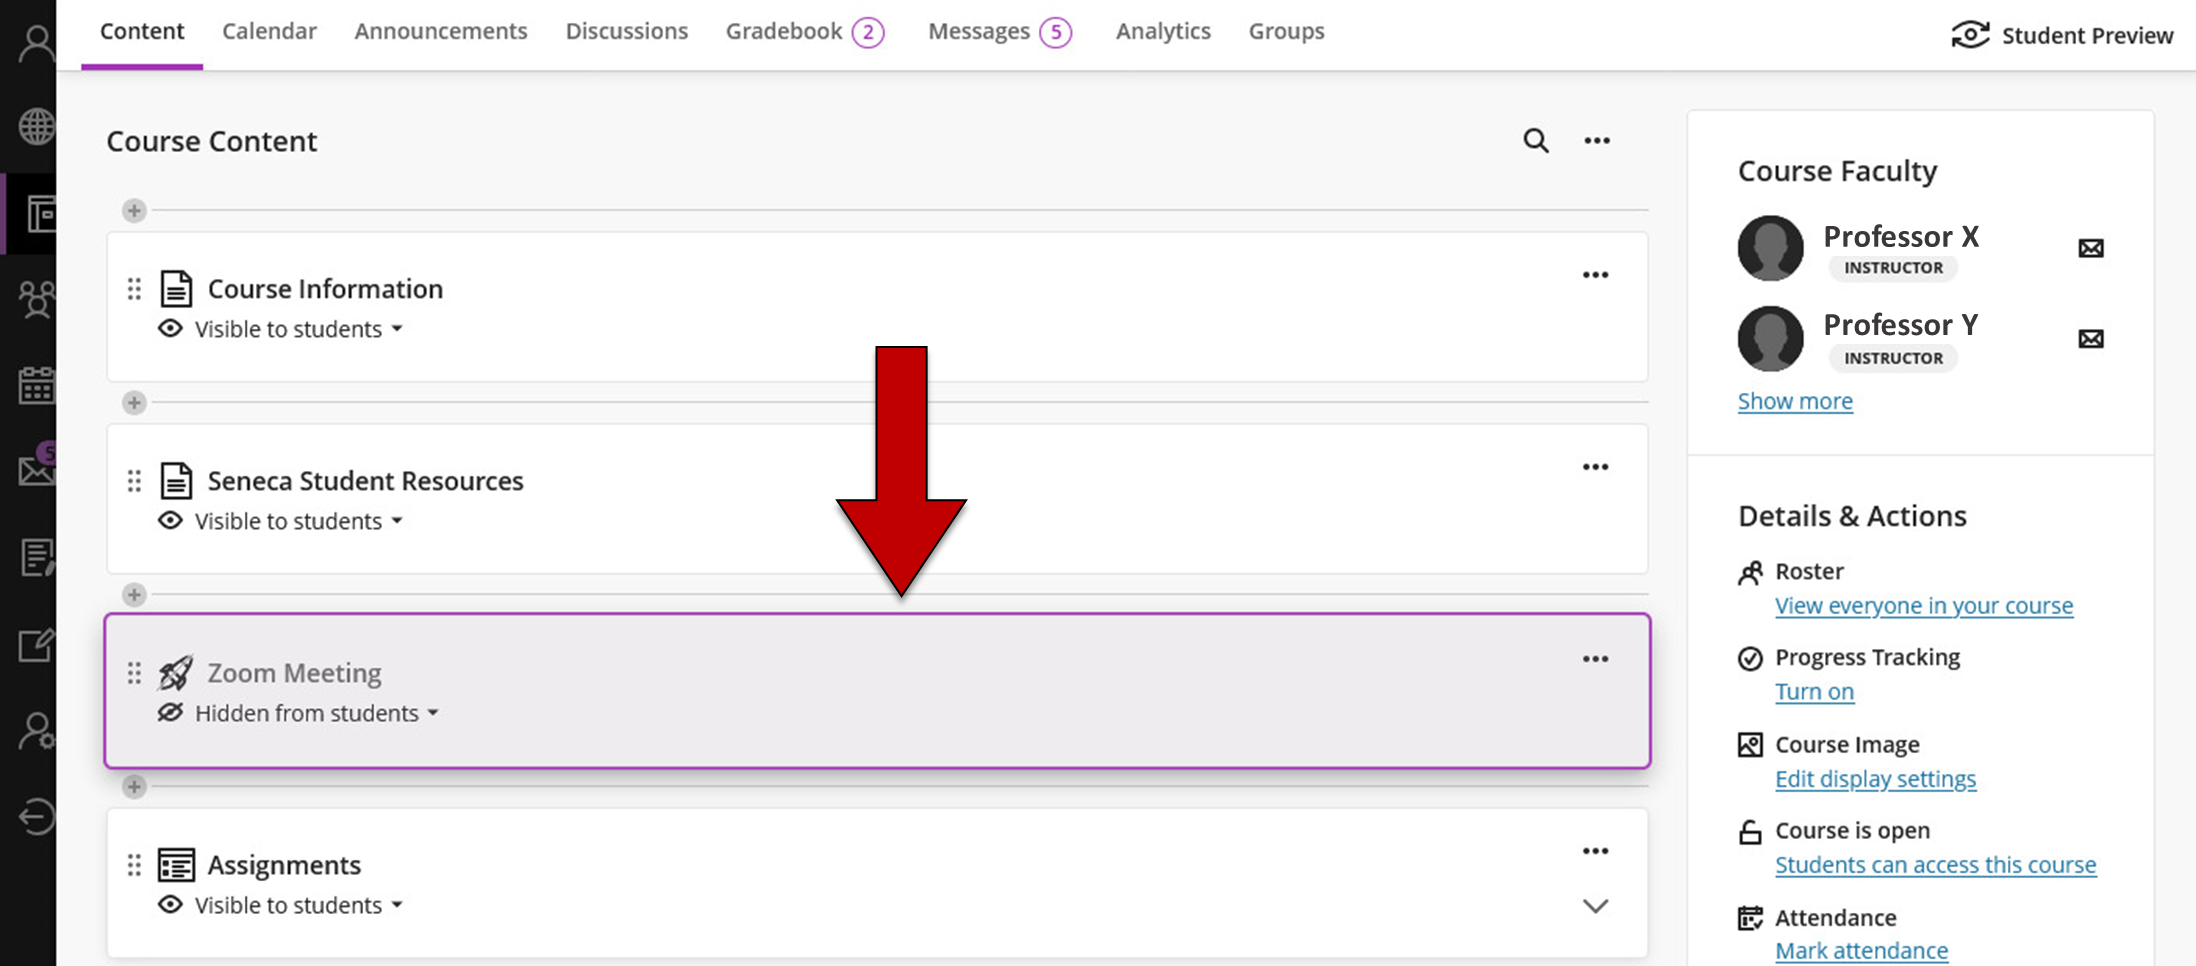Screen dimensions: 2196x966
Task: Open the institution globe icon in sidebar
Action: click(x=36, y=127)
